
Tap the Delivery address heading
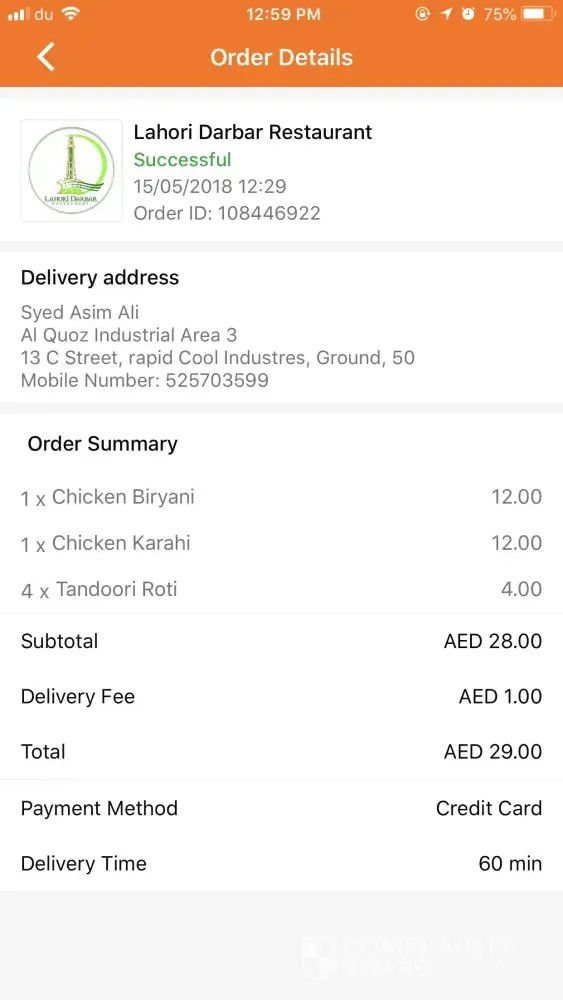click(x=100, y=277)
